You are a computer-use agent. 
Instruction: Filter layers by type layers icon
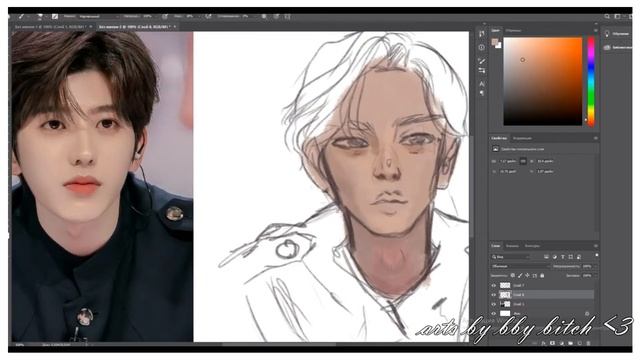click(562, 257)
